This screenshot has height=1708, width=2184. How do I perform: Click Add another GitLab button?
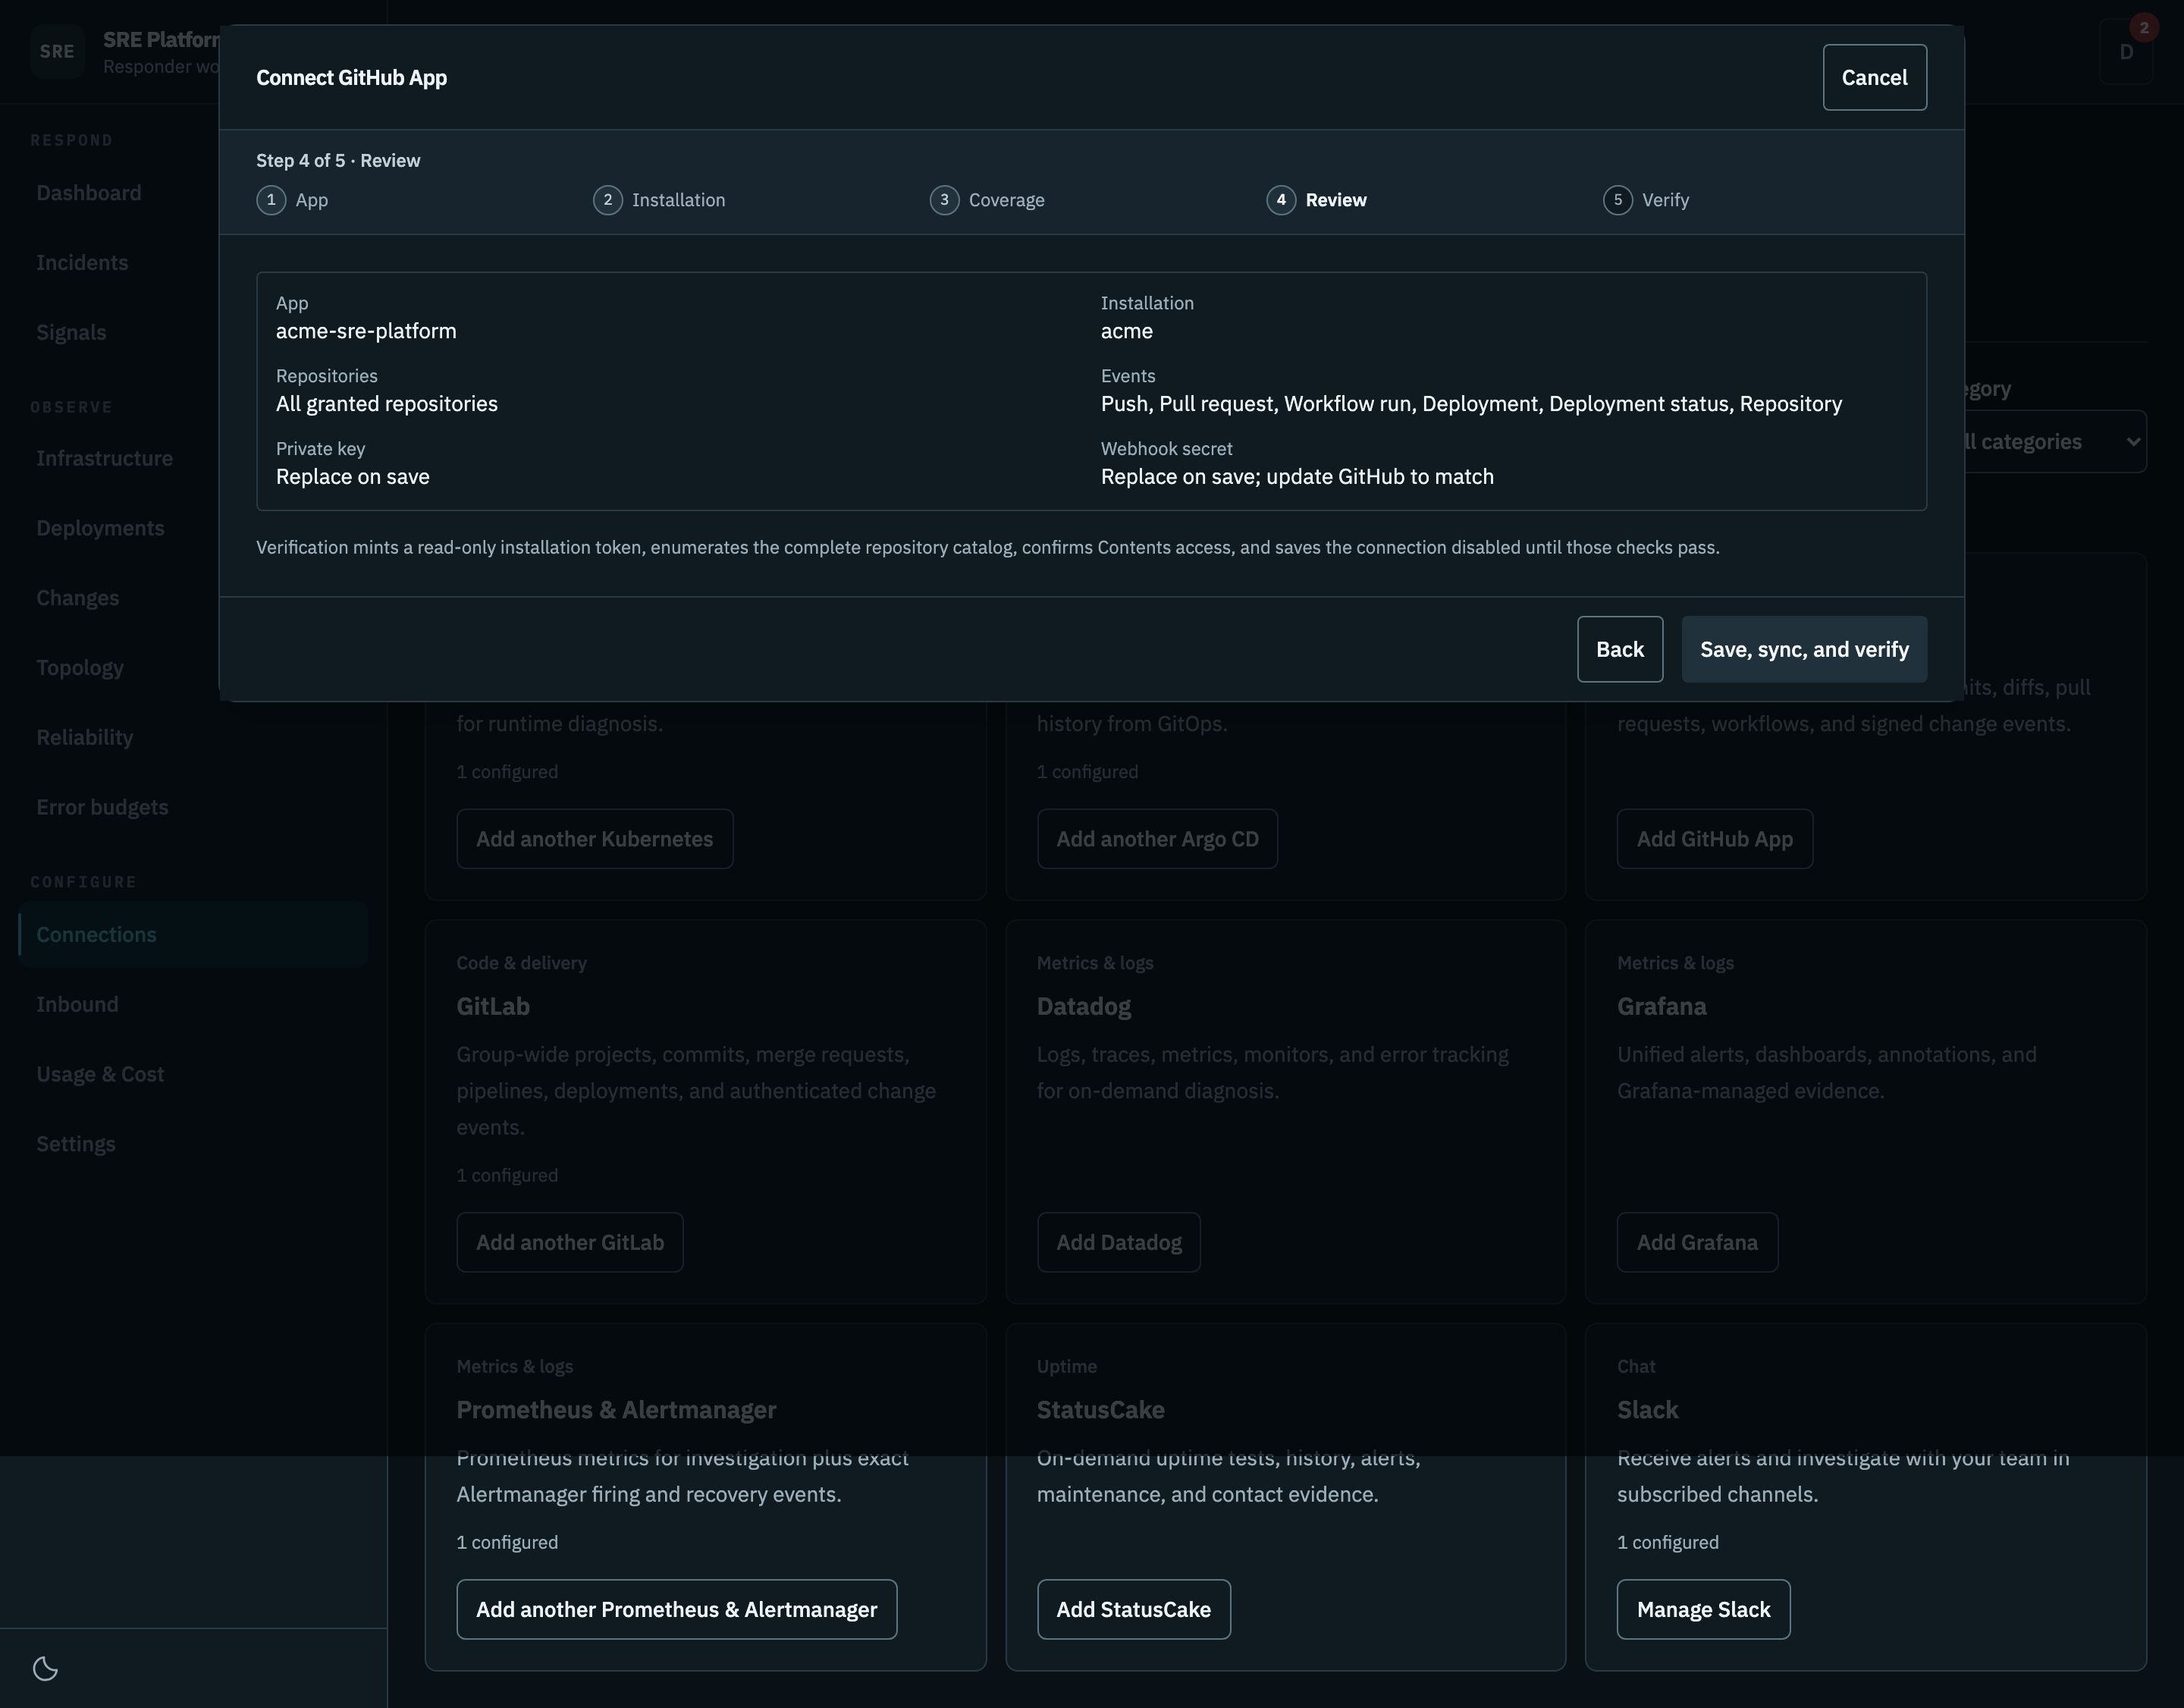point(569,1242)
